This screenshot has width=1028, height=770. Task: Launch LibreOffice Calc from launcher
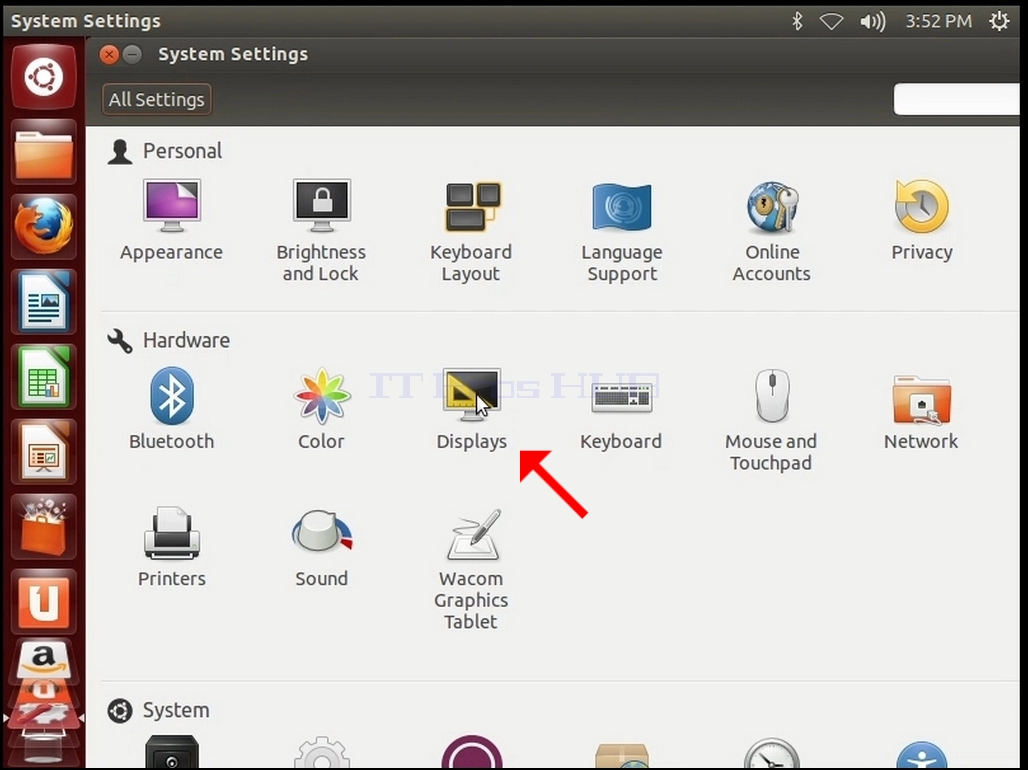(43, 376)
